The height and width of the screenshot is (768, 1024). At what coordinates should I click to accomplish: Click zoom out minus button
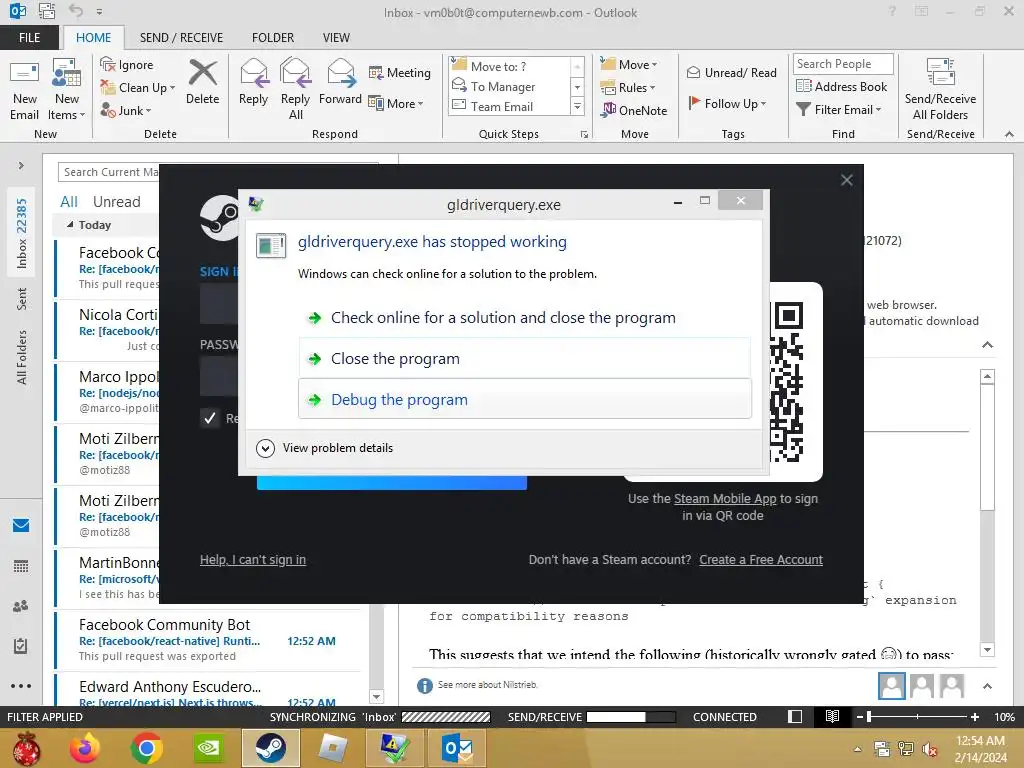860,717
